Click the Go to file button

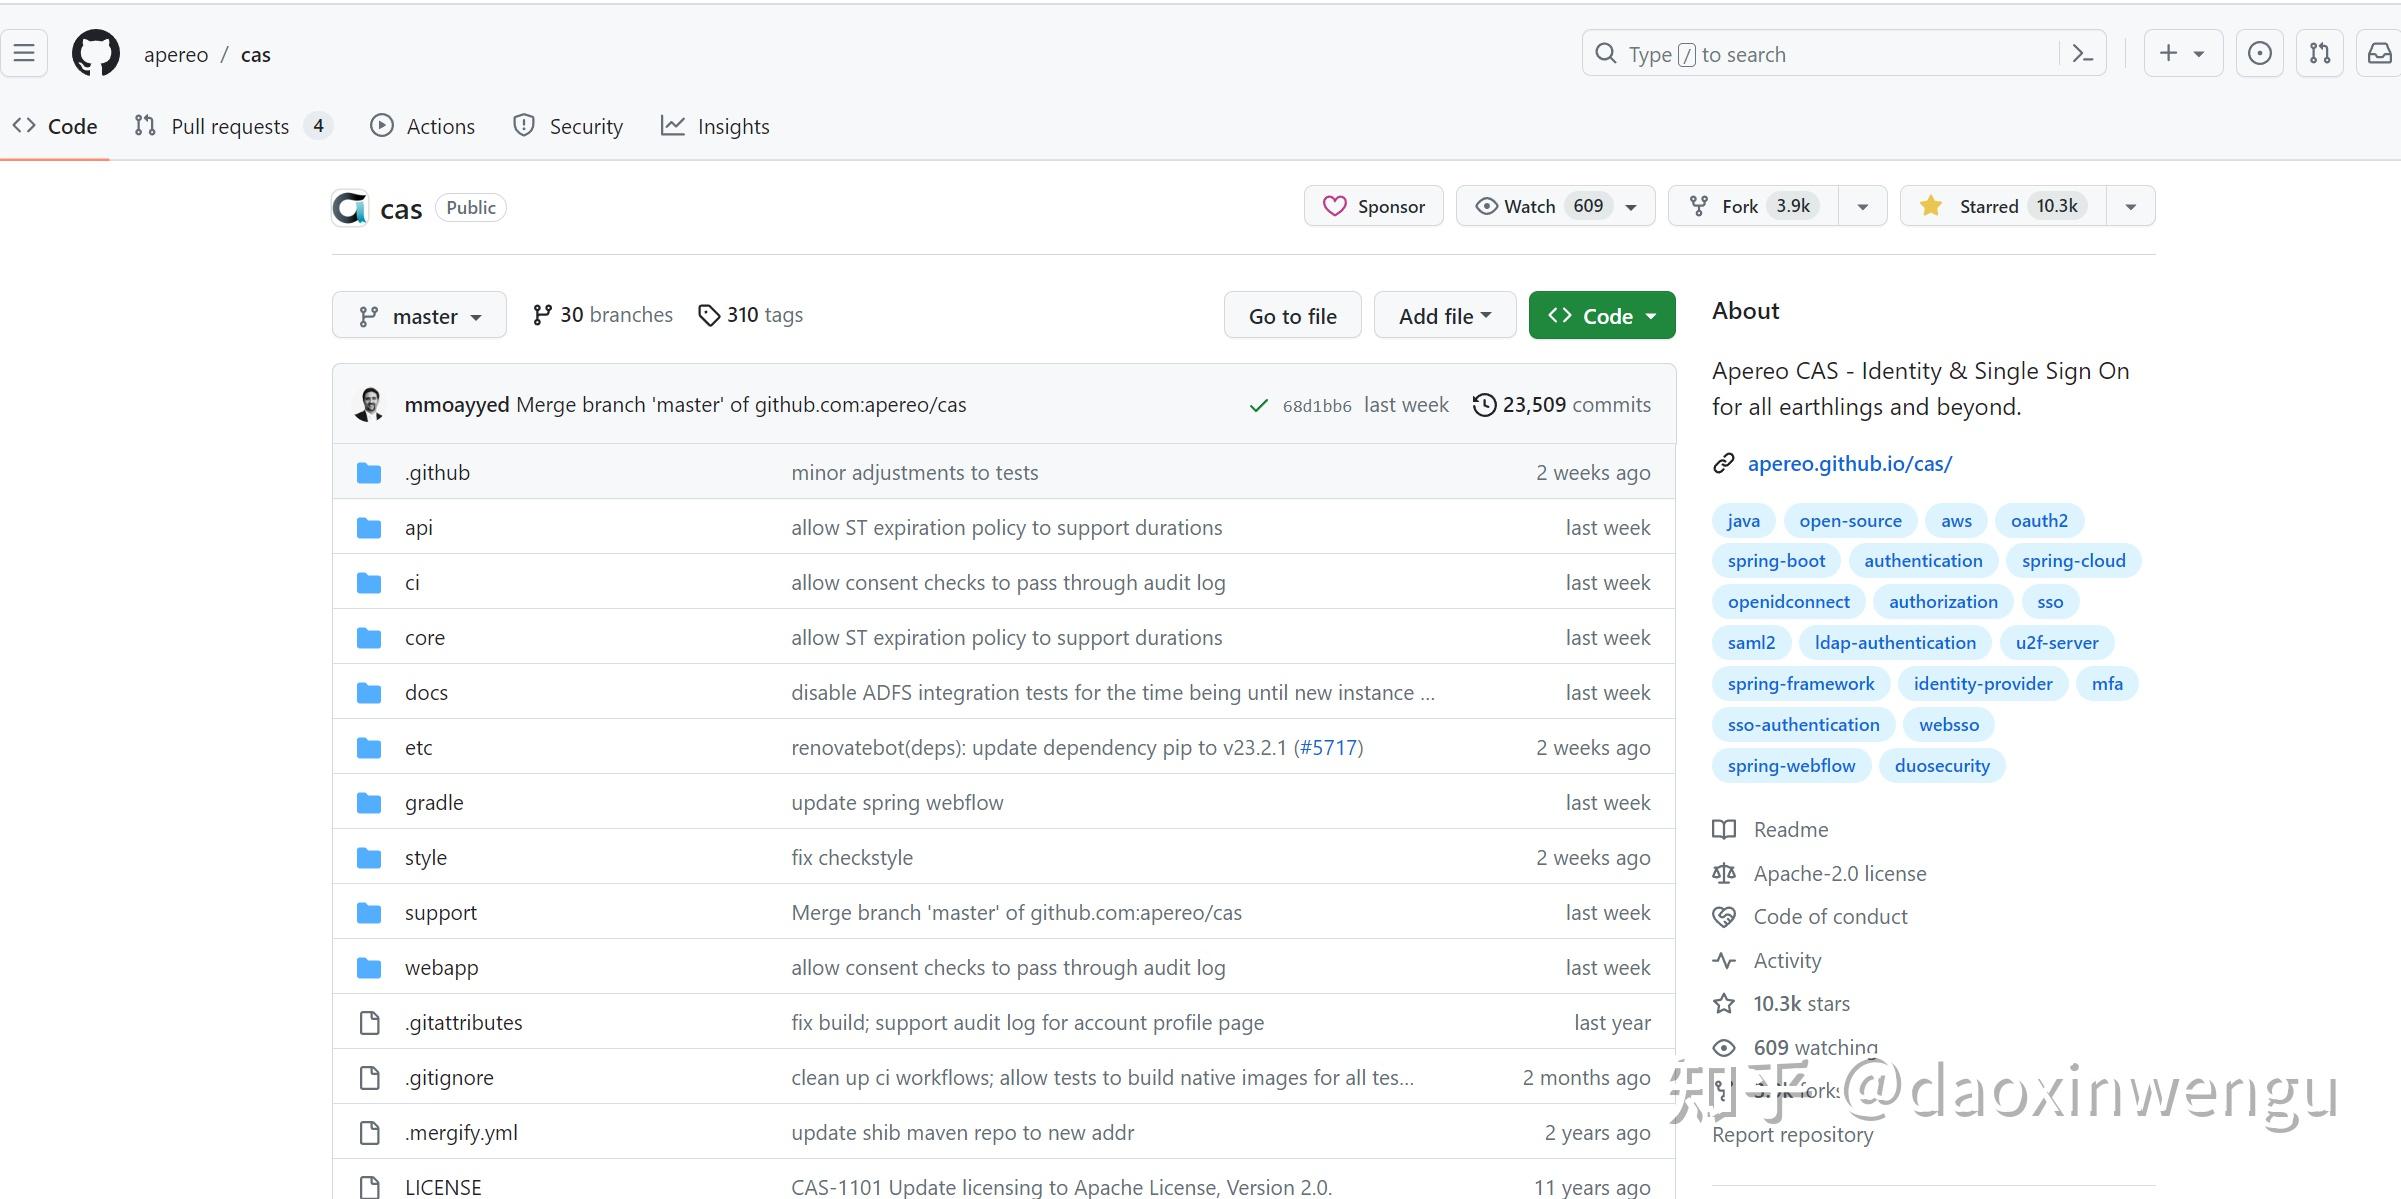(x=1292, y=316)
